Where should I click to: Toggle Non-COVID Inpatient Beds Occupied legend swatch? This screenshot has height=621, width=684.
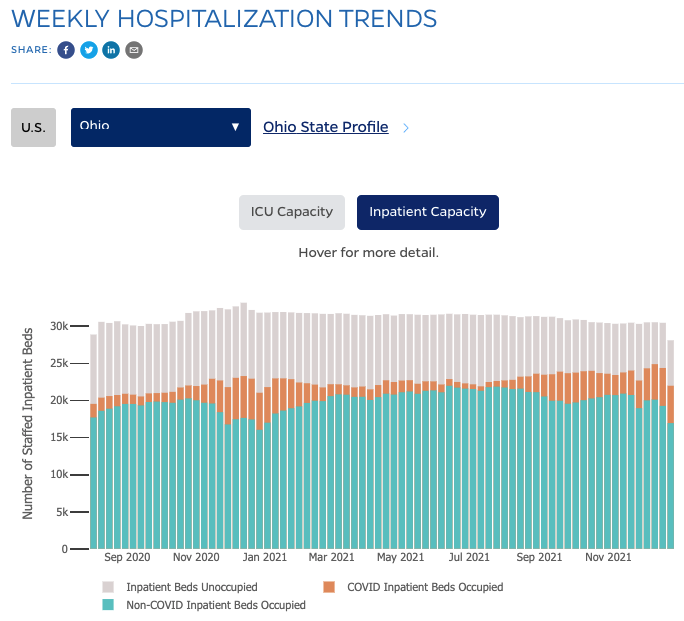(x=108, y=605)
